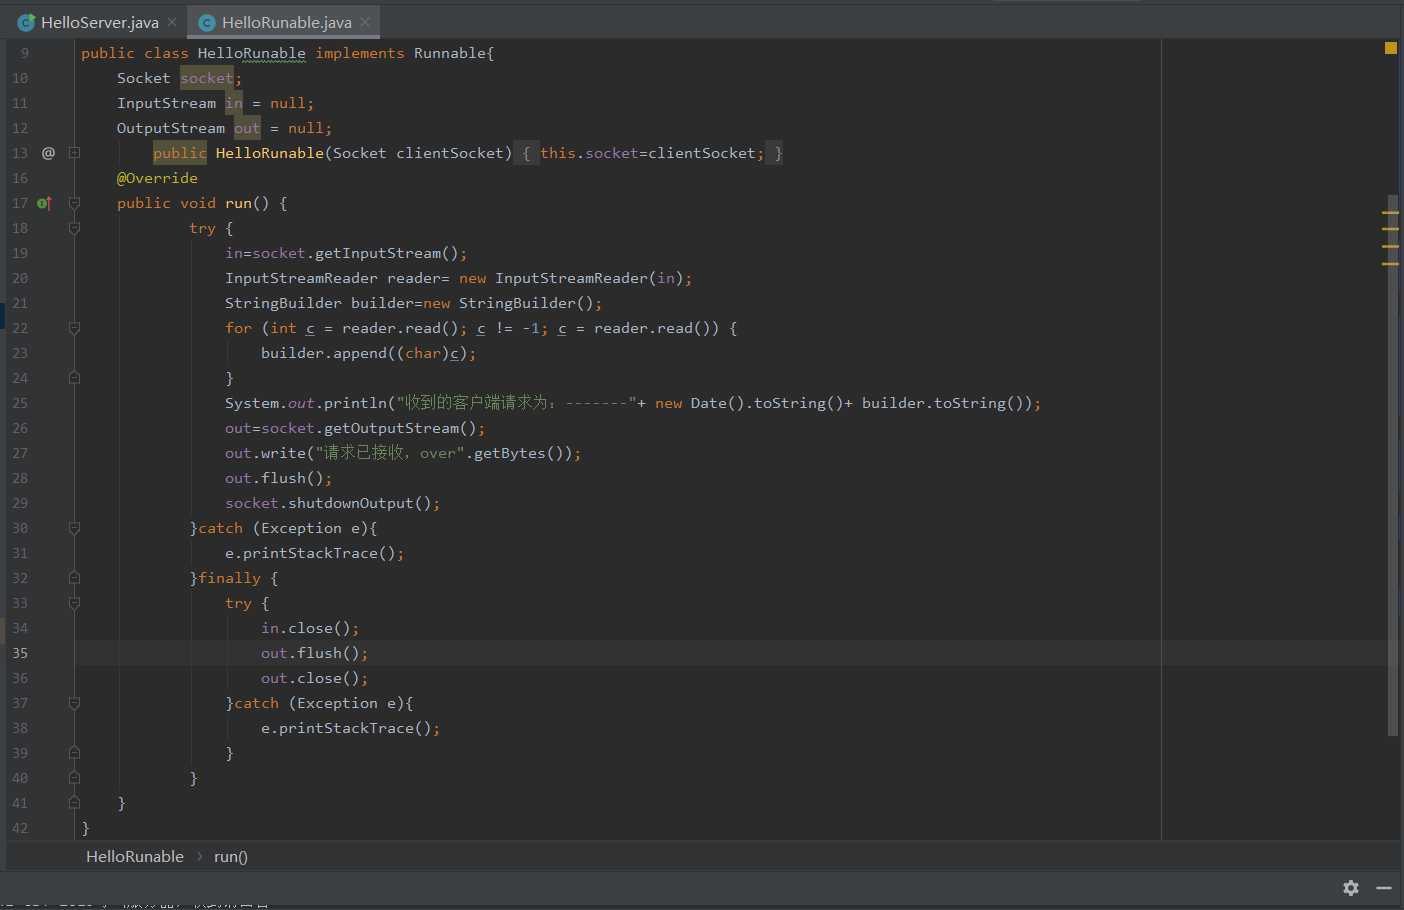Close the HelloRunable.java tab
The image size is (1404, 910).
point(365,22)
